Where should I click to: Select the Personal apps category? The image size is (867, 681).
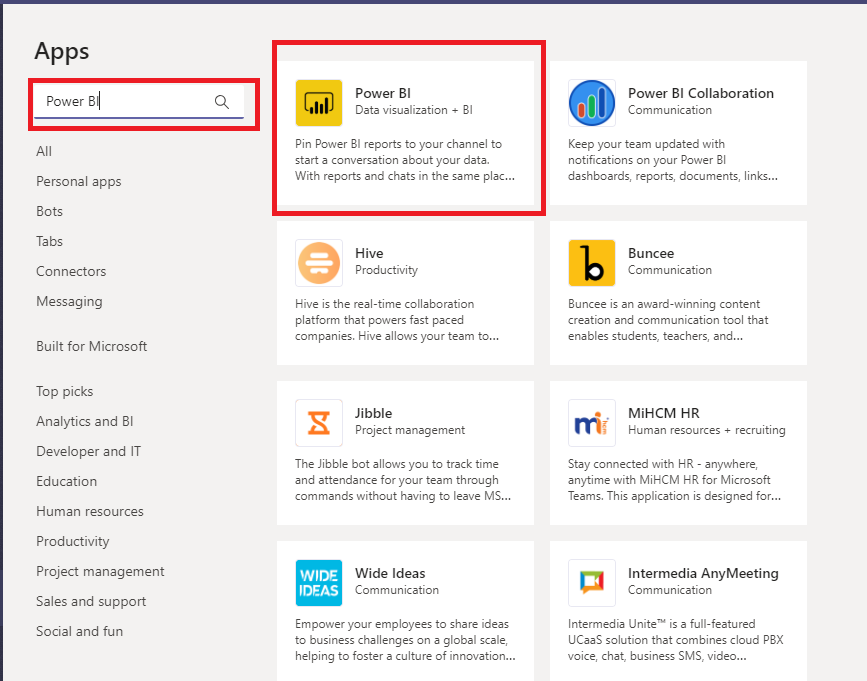pos(79,181)
